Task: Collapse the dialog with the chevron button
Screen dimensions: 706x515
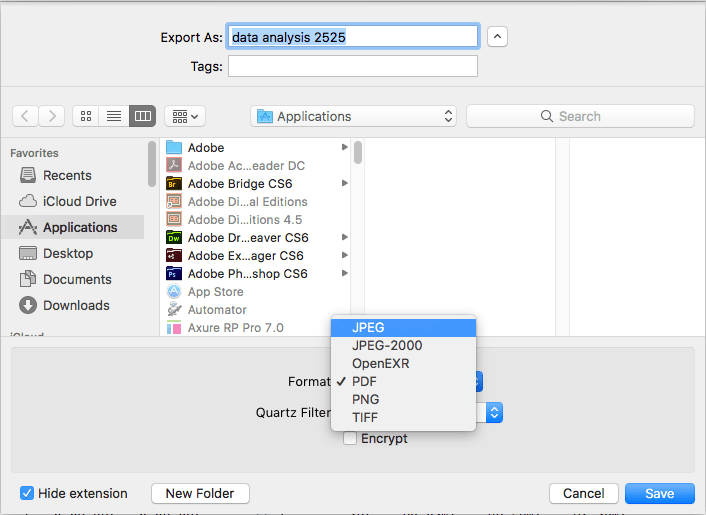Action: click(497, 36)
